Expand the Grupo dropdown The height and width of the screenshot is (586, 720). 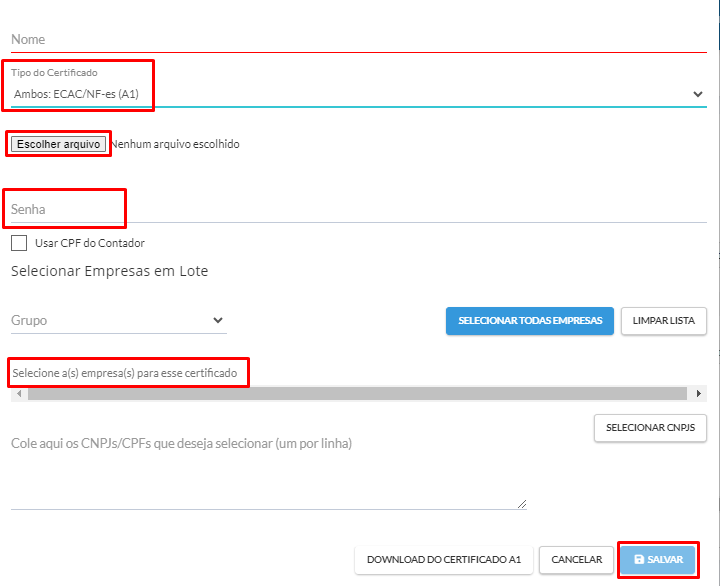tap(118, 320)
